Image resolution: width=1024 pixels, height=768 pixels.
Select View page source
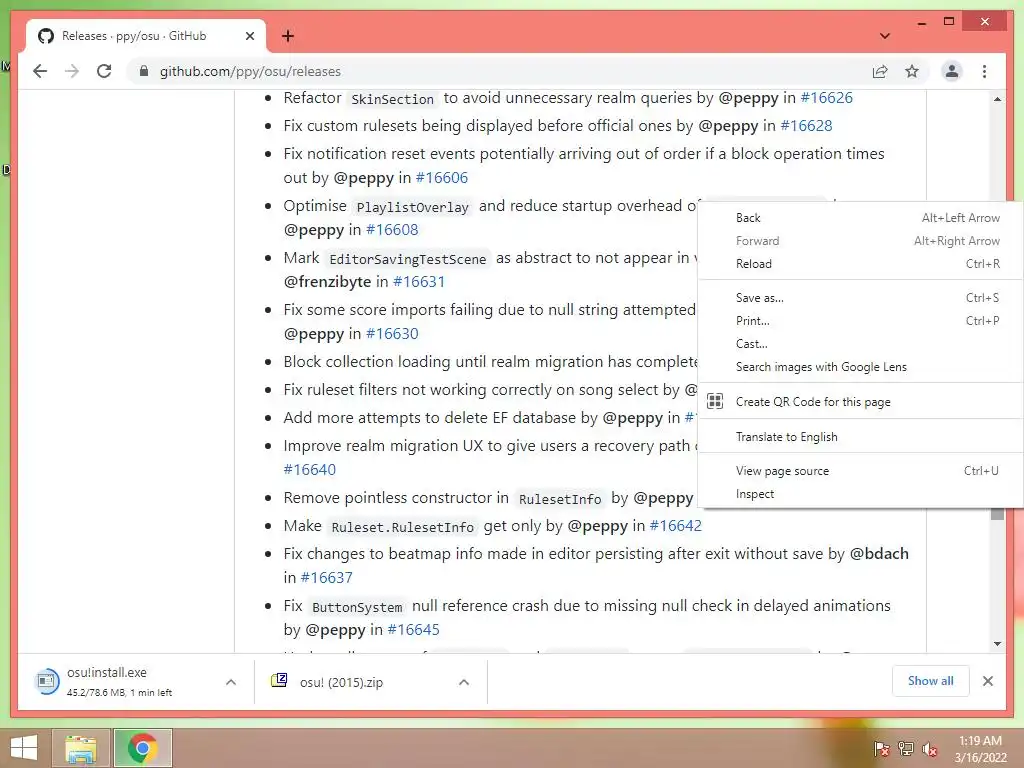(x=860, y=471)
